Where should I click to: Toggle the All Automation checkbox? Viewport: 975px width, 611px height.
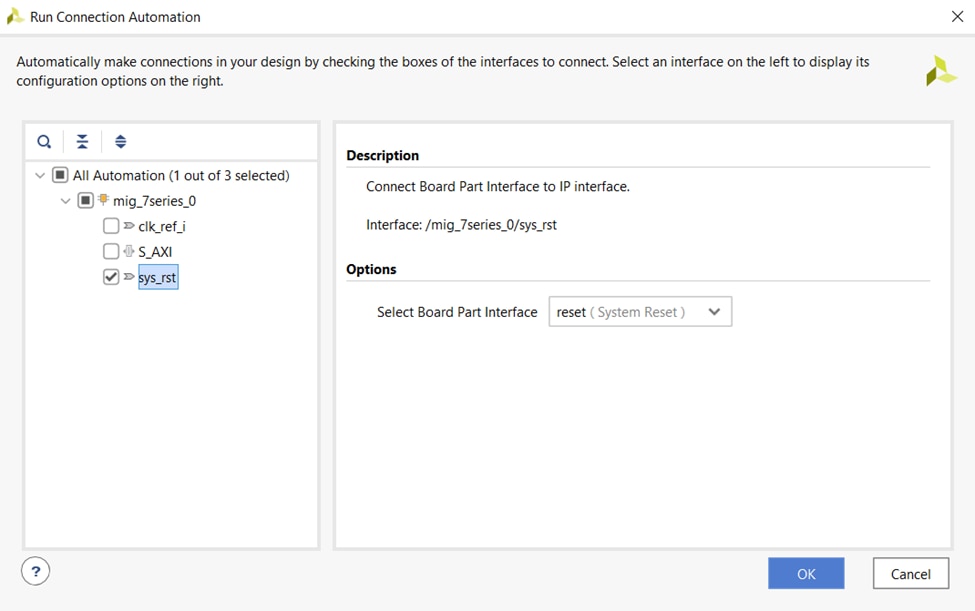(x=60, y=175)
